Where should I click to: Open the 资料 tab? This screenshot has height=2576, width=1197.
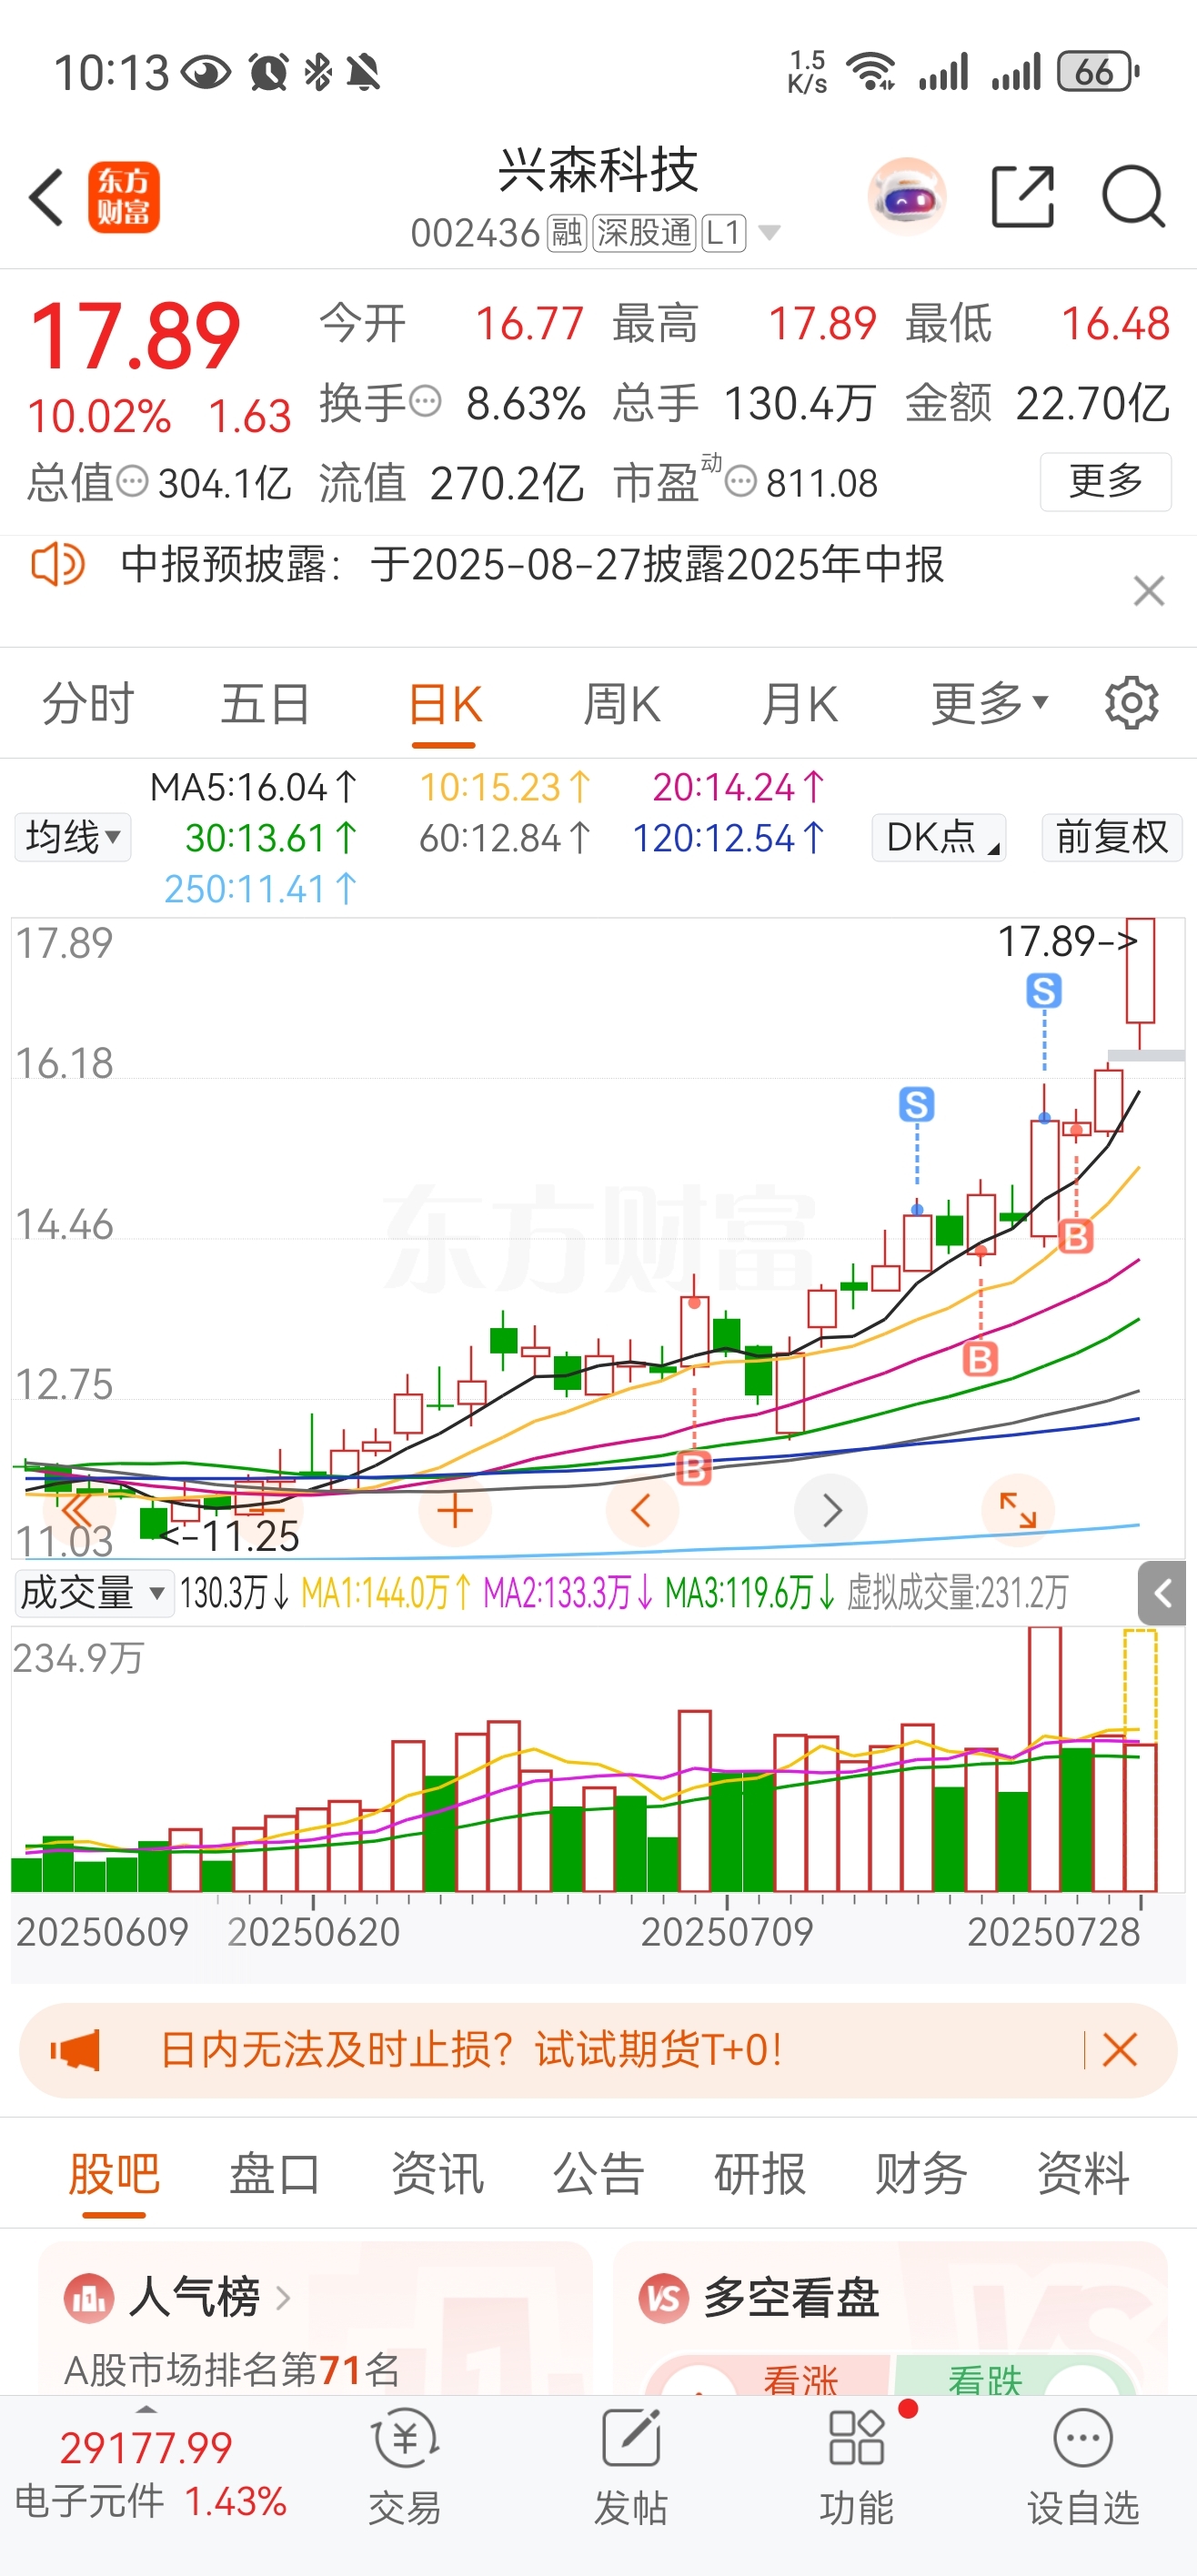pyautogui.click(x=1083, y=2173)
